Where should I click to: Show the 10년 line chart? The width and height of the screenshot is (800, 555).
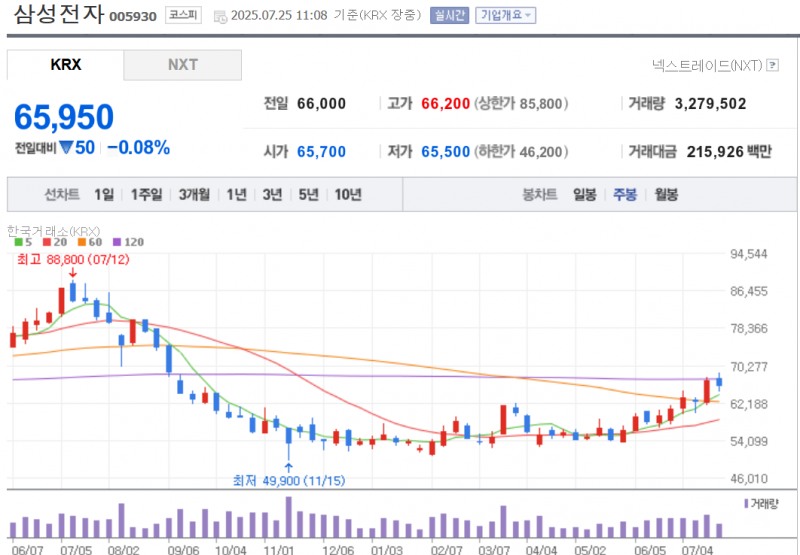(x=348, y=195)
